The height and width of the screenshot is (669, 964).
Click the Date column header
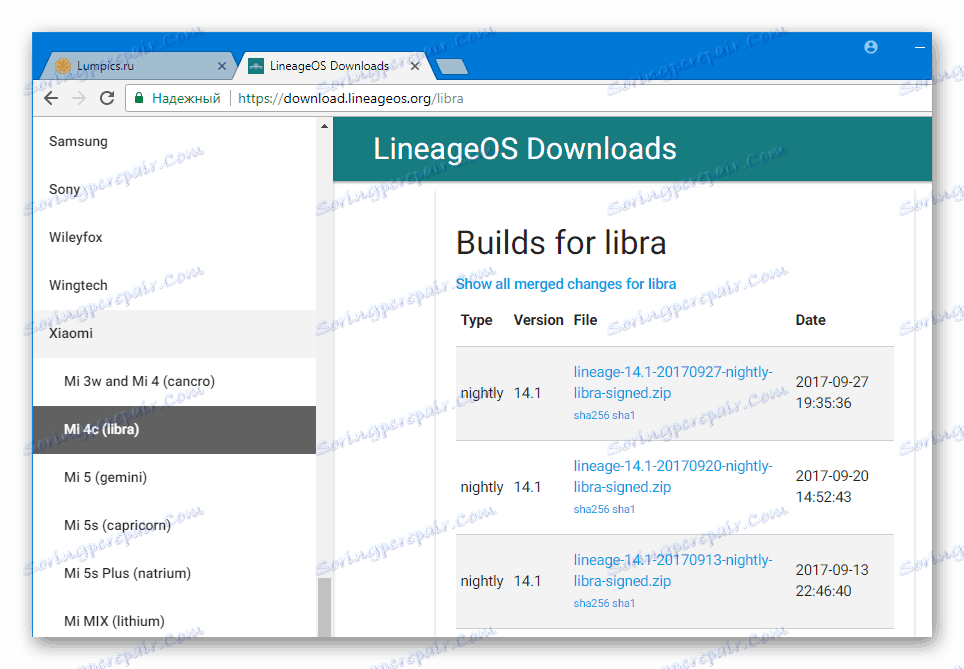[x=810, y=320]
